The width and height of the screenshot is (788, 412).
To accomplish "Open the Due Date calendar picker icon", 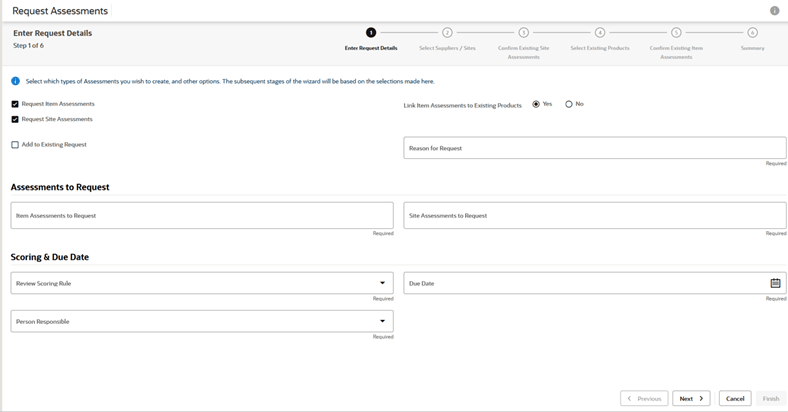I will [775, 283].
